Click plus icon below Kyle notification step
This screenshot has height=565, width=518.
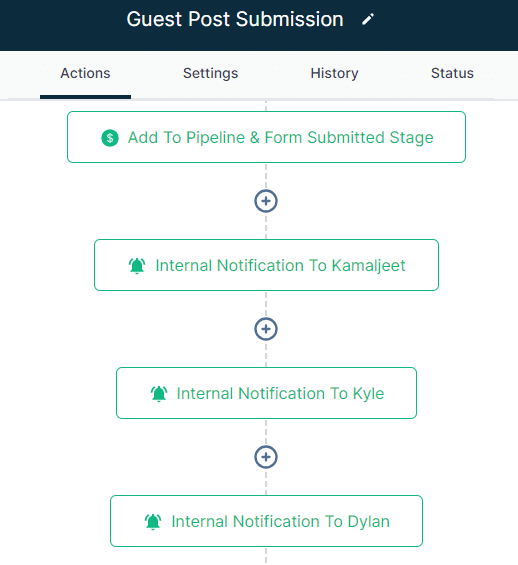point(266,457)
